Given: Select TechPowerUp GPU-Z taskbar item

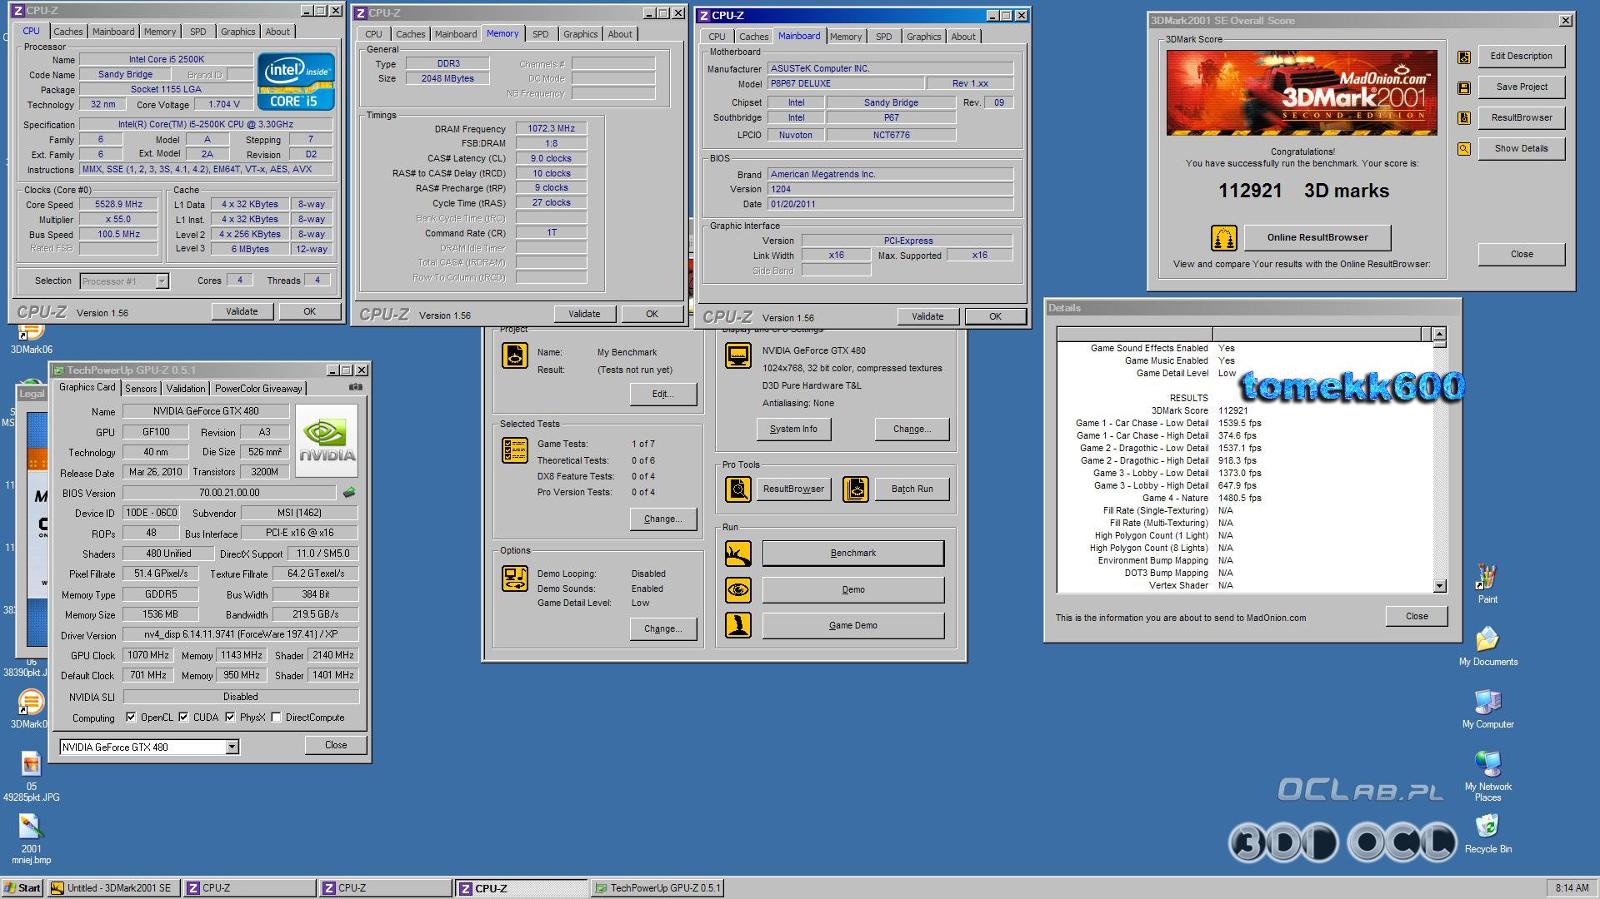Looking at the screenshot, I should click(657, 888).
